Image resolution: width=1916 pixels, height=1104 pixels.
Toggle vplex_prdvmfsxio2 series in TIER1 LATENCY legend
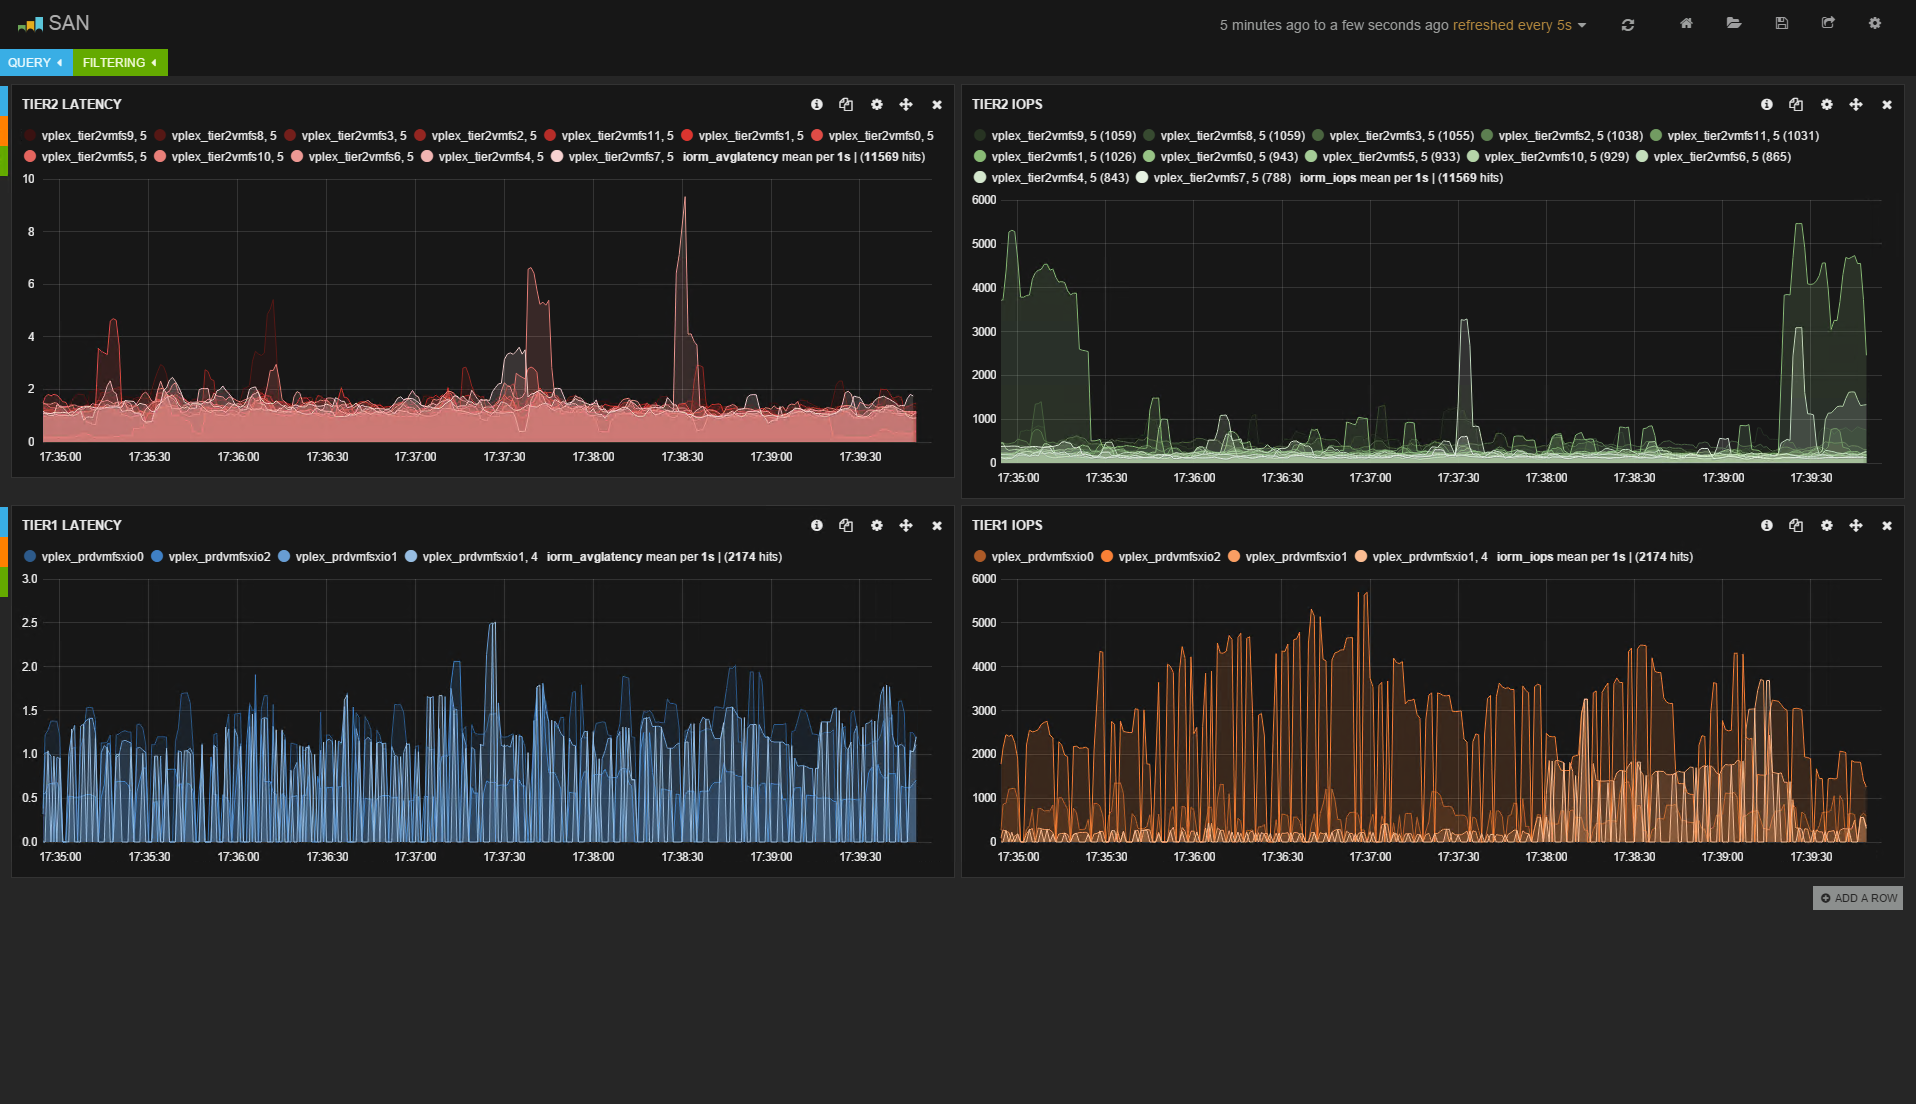[x=219, y=557]
